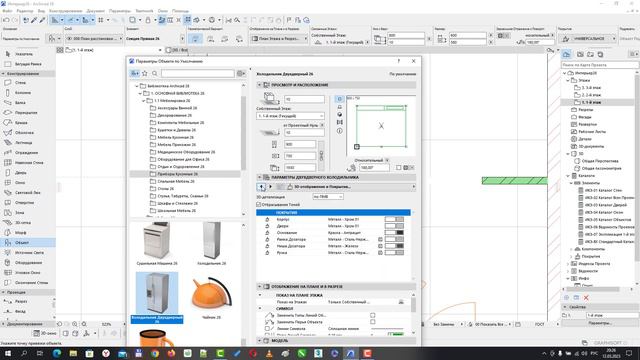The height and width of the screenshot is (360, 640).
Task: Open the Файл menu
Action: (x=7, y=11)
